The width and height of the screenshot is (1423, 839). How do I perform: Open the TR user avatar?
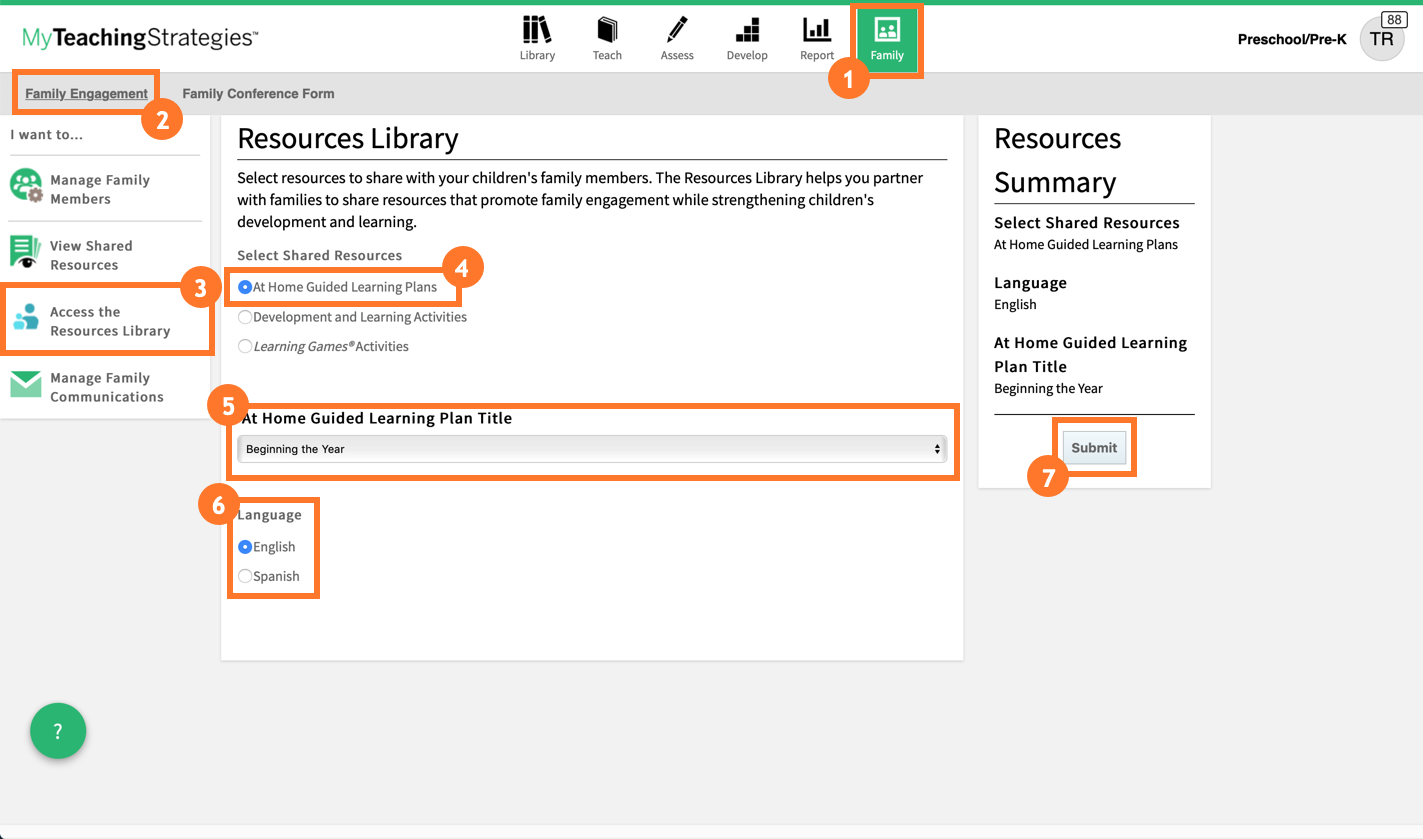pos(1381,39)
